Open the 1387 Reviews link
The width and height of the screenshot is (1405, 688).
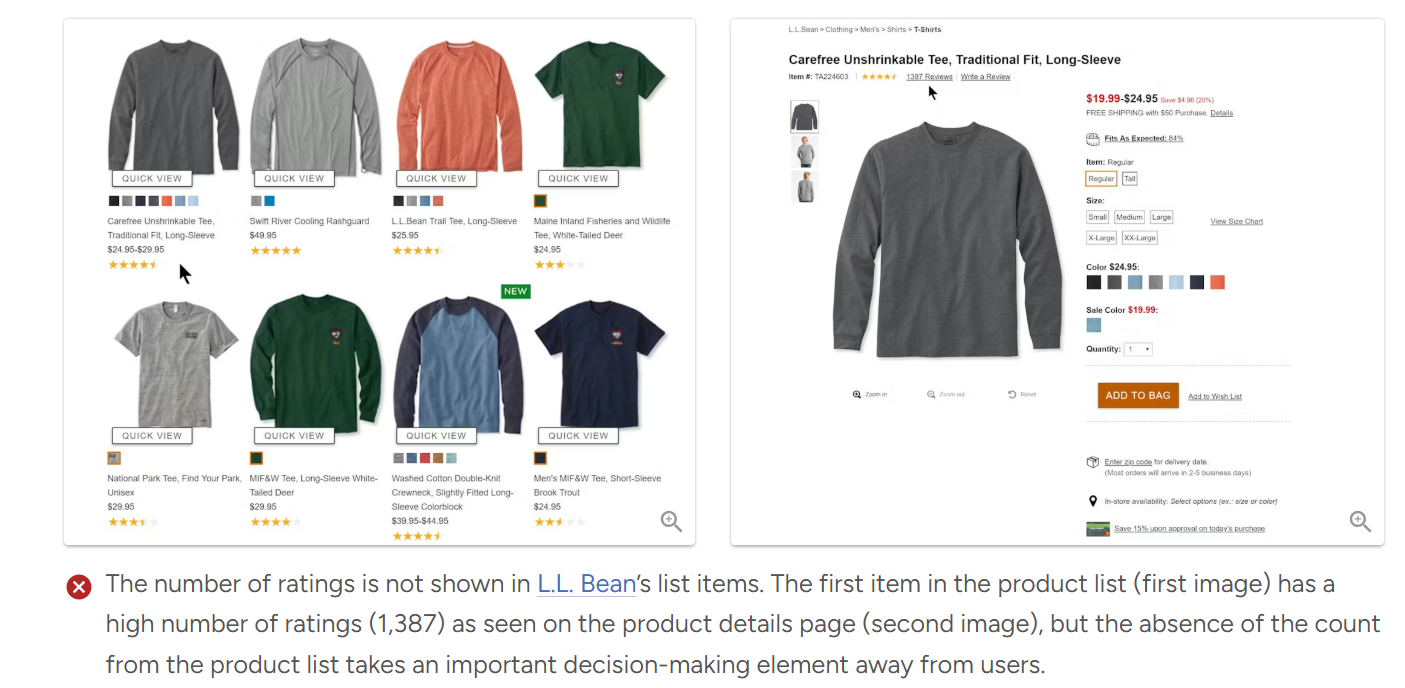coord(929,76)
